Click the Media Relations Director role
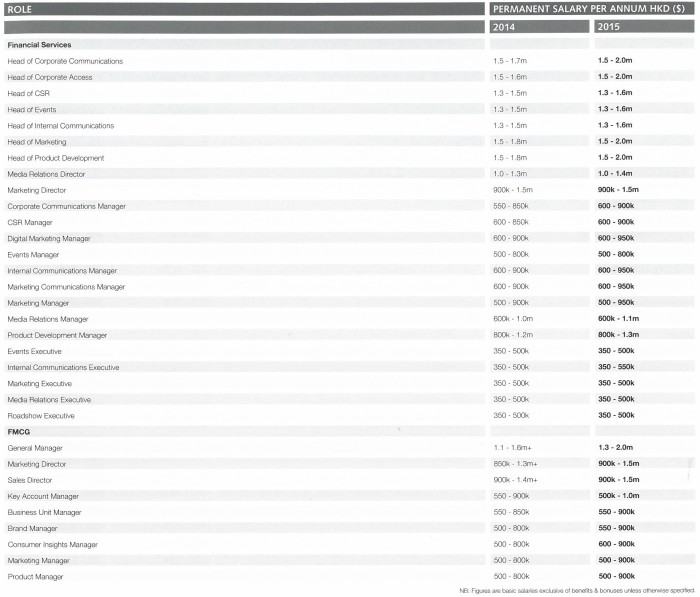This screenshot has height=597, width=700. click(x=46, y=174)
